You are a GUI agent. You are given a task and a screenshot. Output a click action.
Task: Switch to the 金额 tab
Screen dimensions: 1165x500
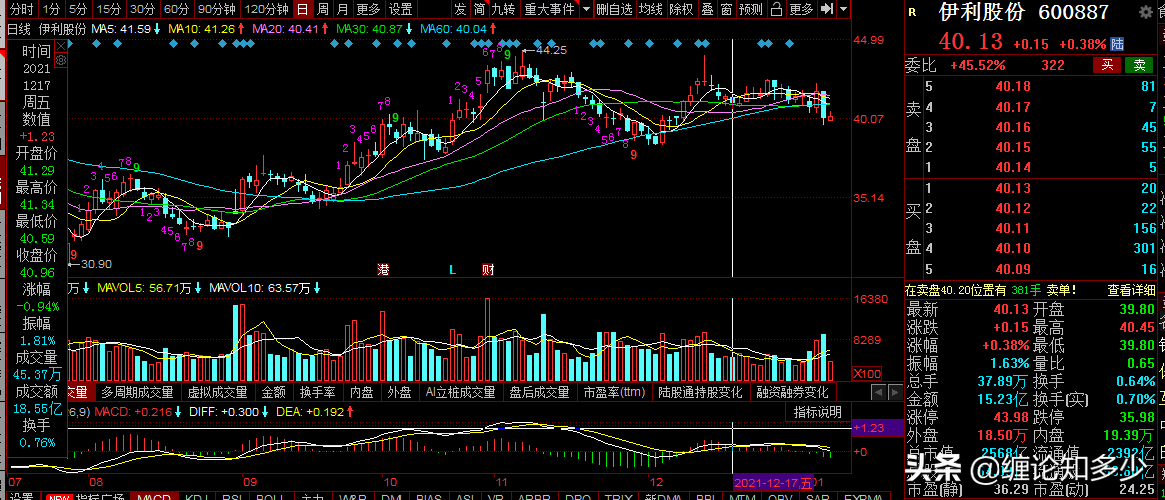[274, 392]
